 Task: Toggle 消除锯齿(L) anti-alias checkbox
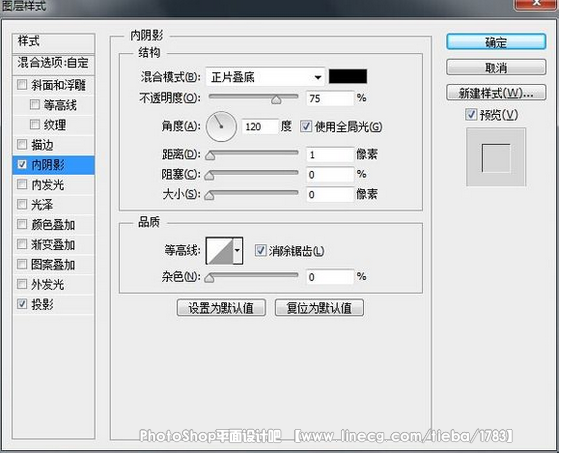pos(260,250)
